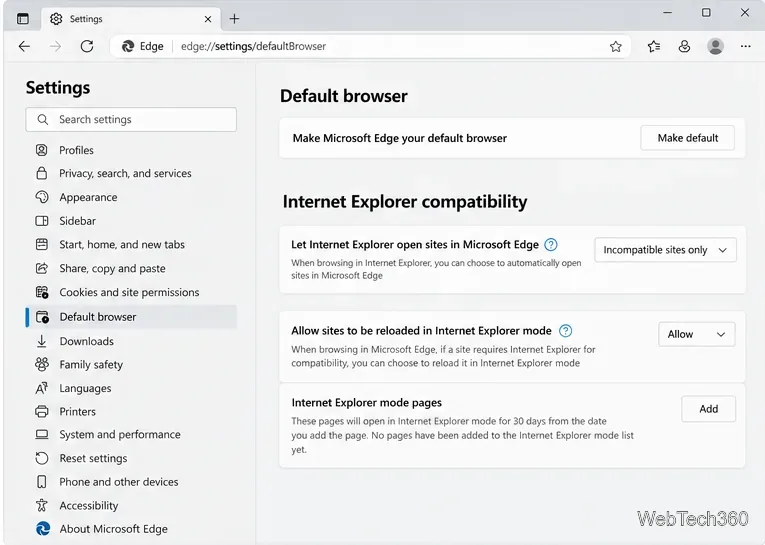Click help icon beside Let Internet Explorer open sites
This screenshot has width=765, height=545.
[x=551, y=244]
